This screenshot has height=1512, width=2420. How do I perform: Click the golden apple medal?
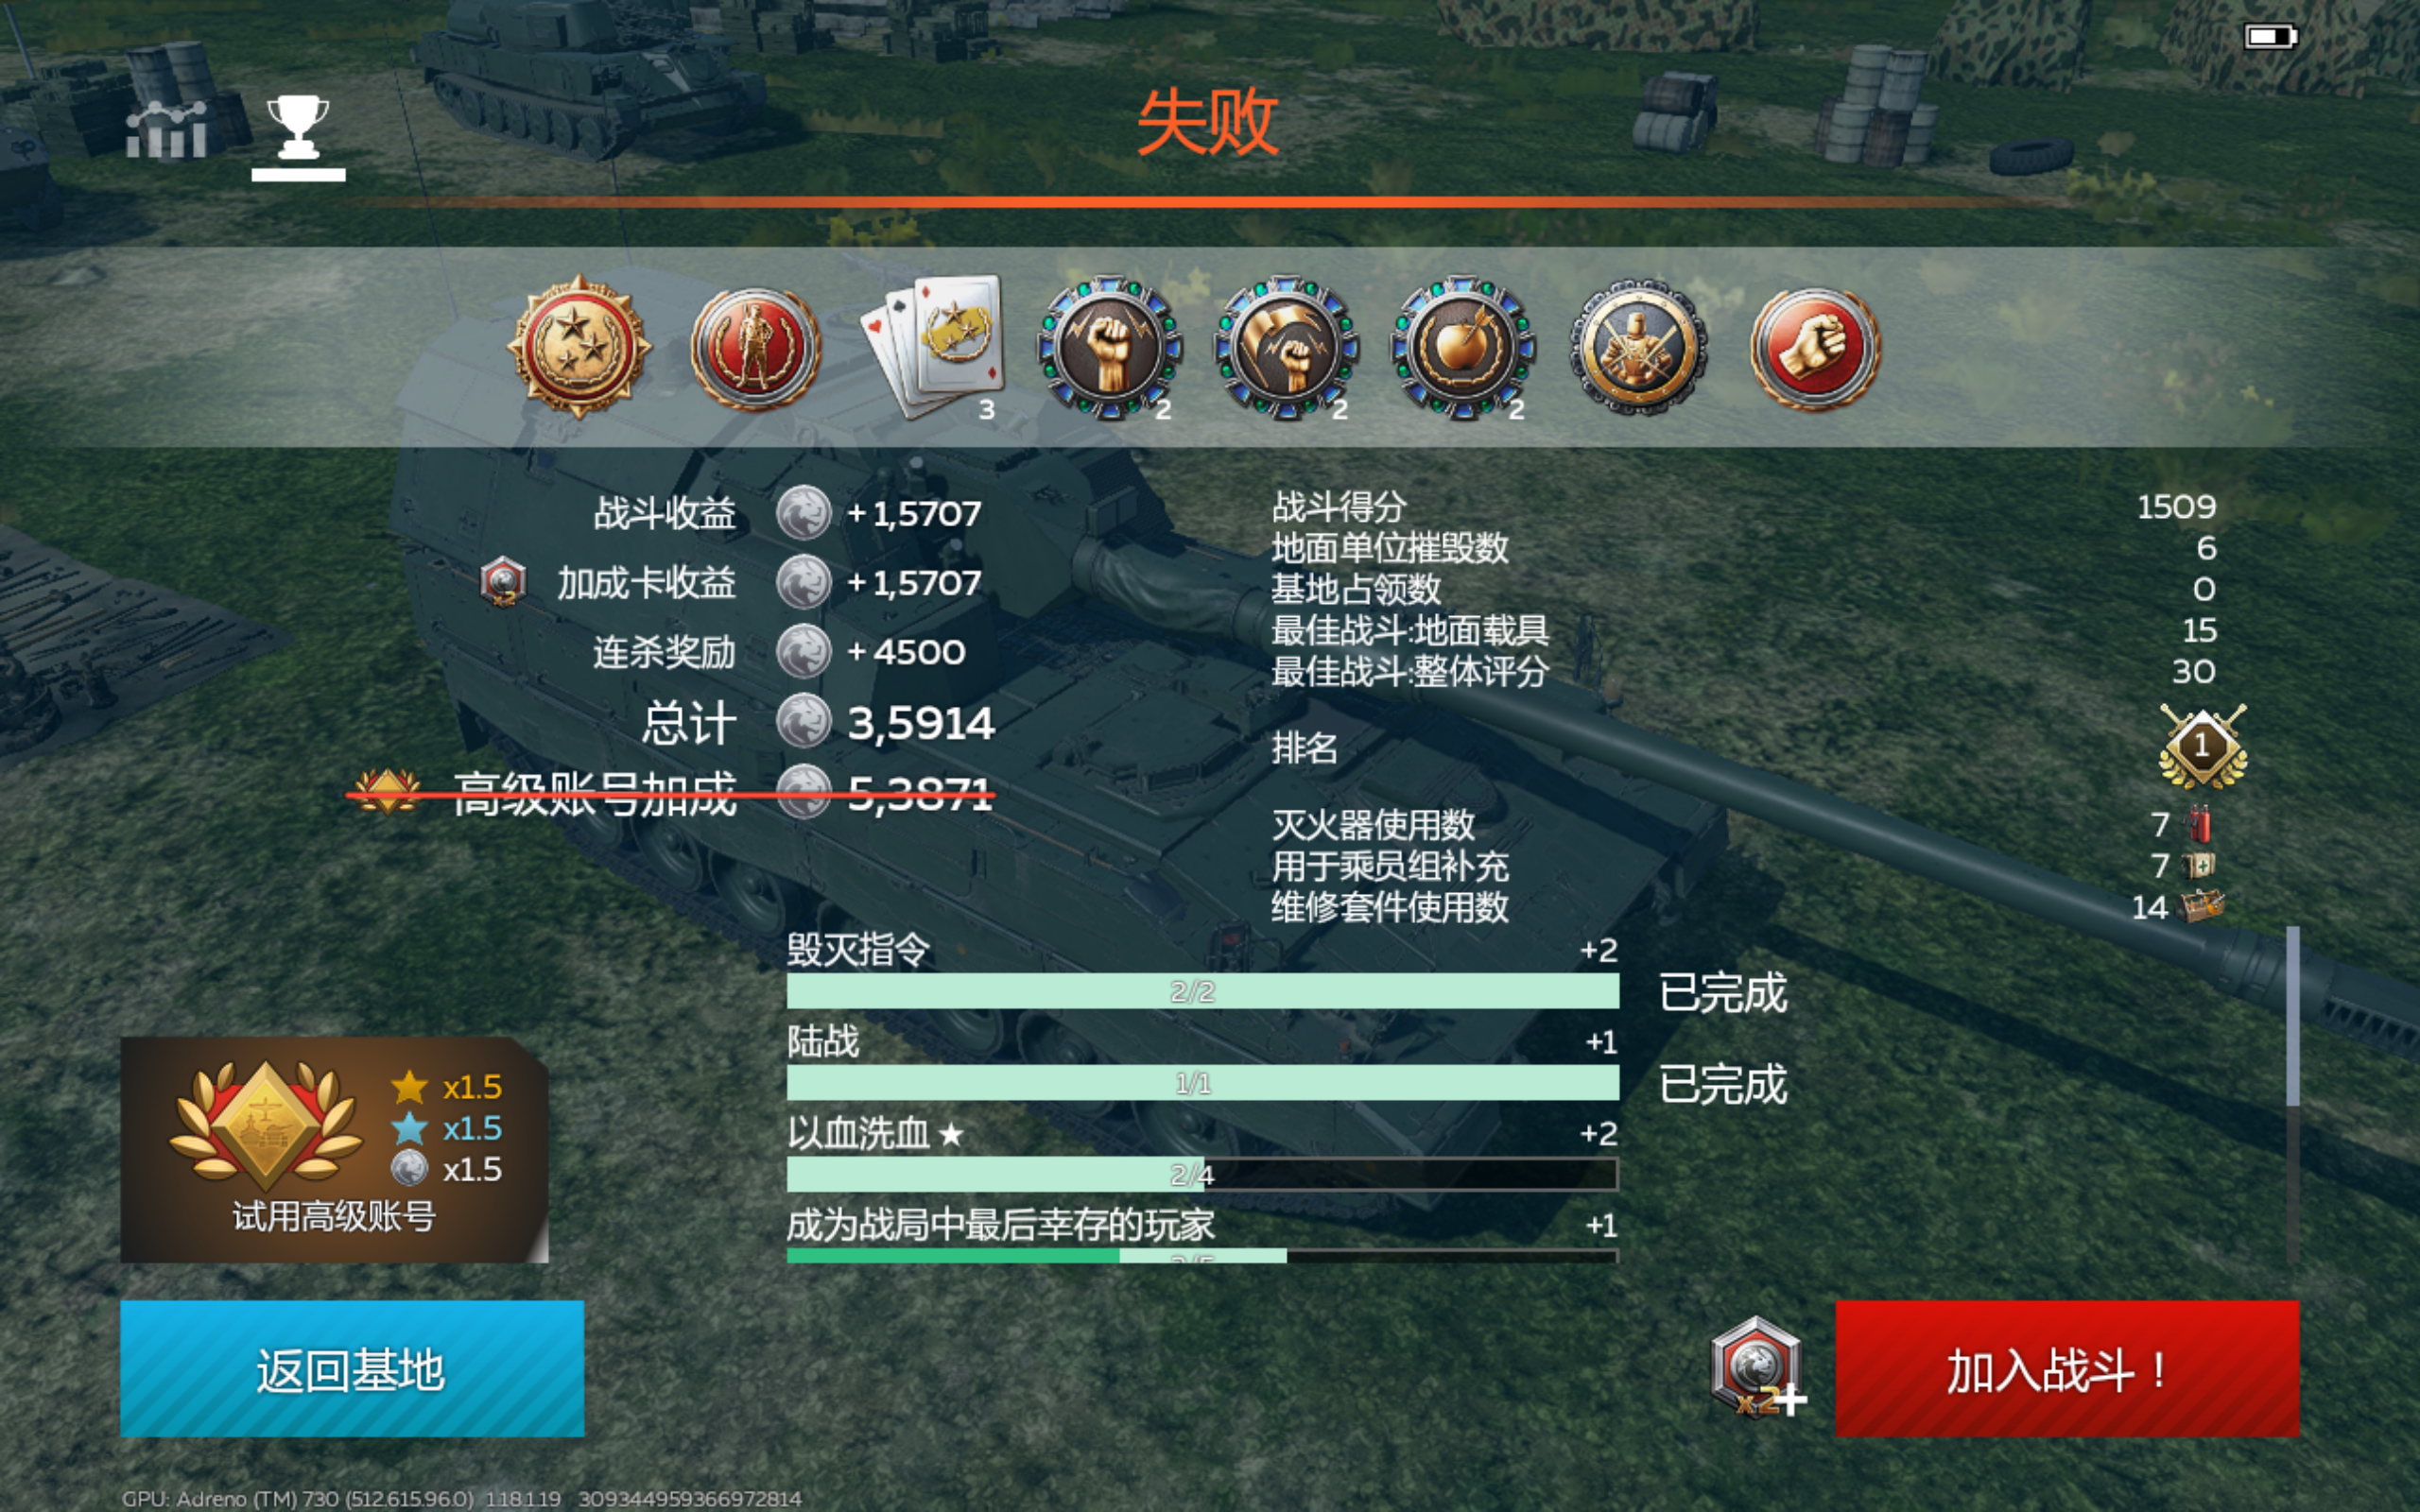pyautogui.click(x=1462, y=348)
